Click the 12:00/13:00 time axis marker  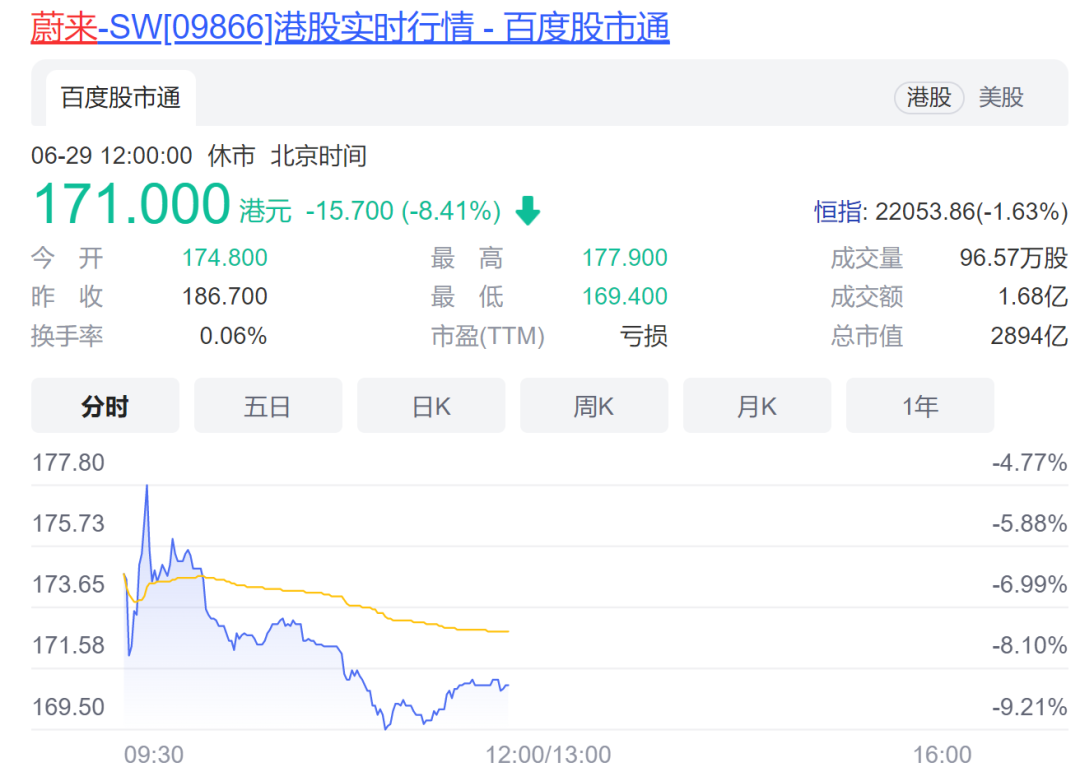[547, 754]
